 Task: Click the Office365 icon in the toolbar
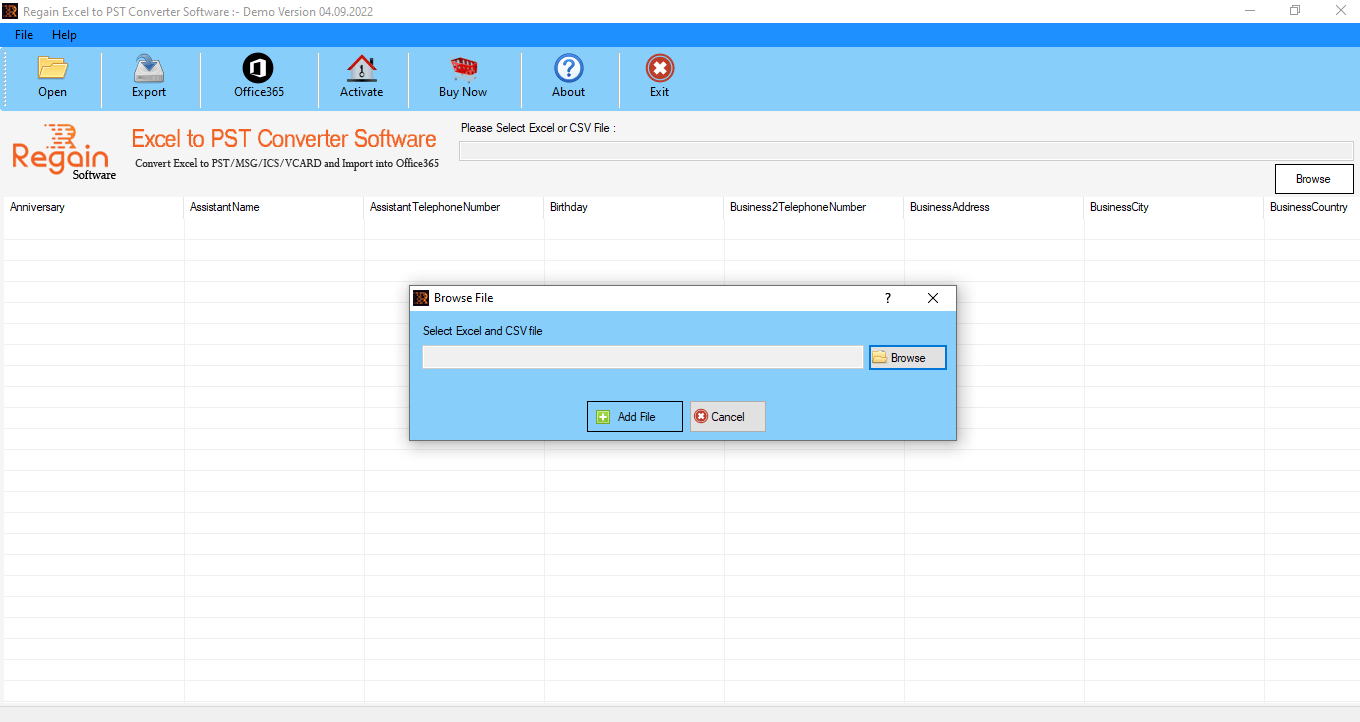257,78
